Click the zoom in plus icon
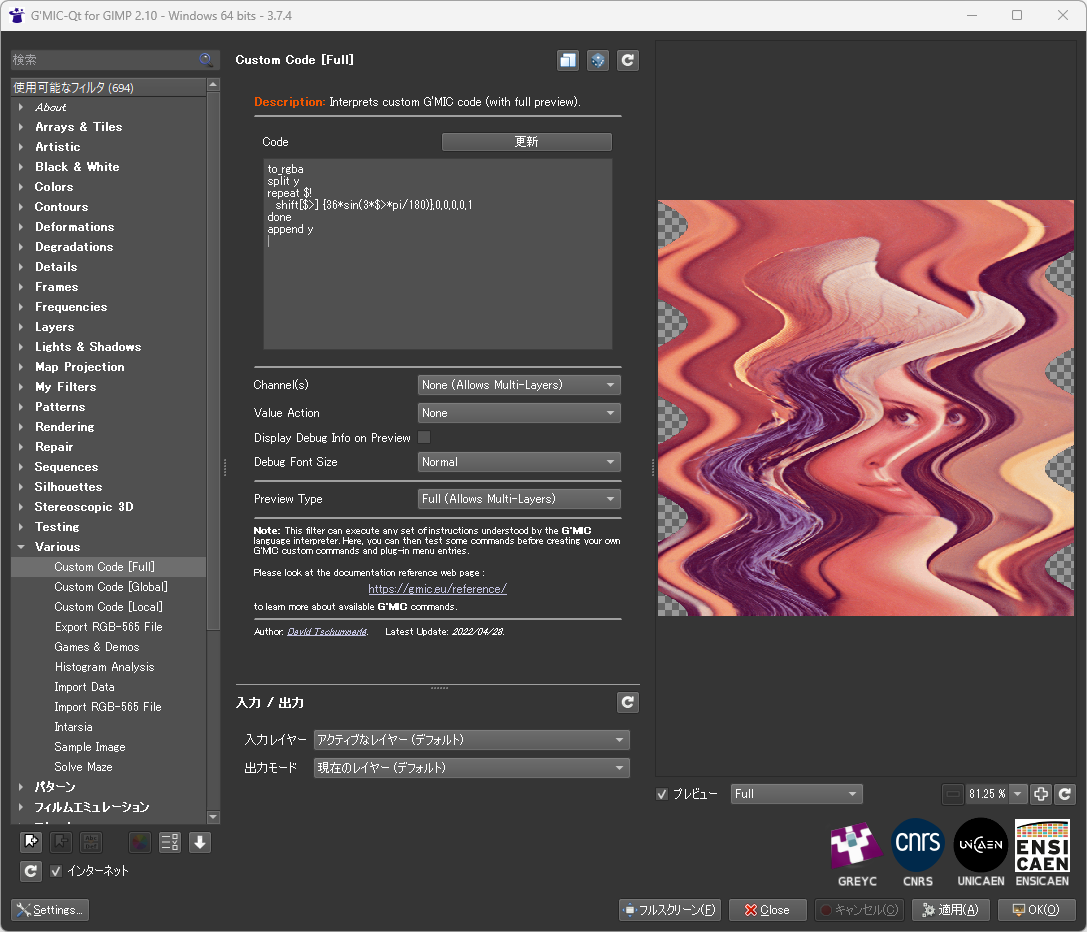Image resolution: width=1087 pixels, height=932 pixels. 1041,794
